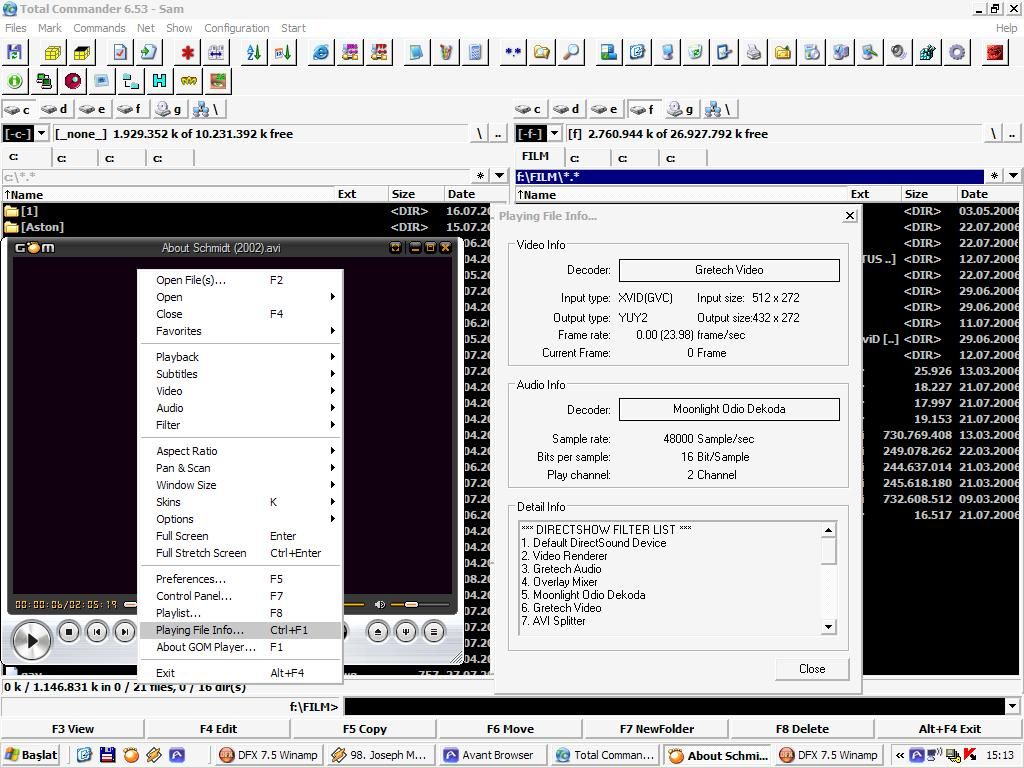Click the F5 Copy button
This screenshot has height=768, width=1024.
pyautogui.click(x=364, y=729)
